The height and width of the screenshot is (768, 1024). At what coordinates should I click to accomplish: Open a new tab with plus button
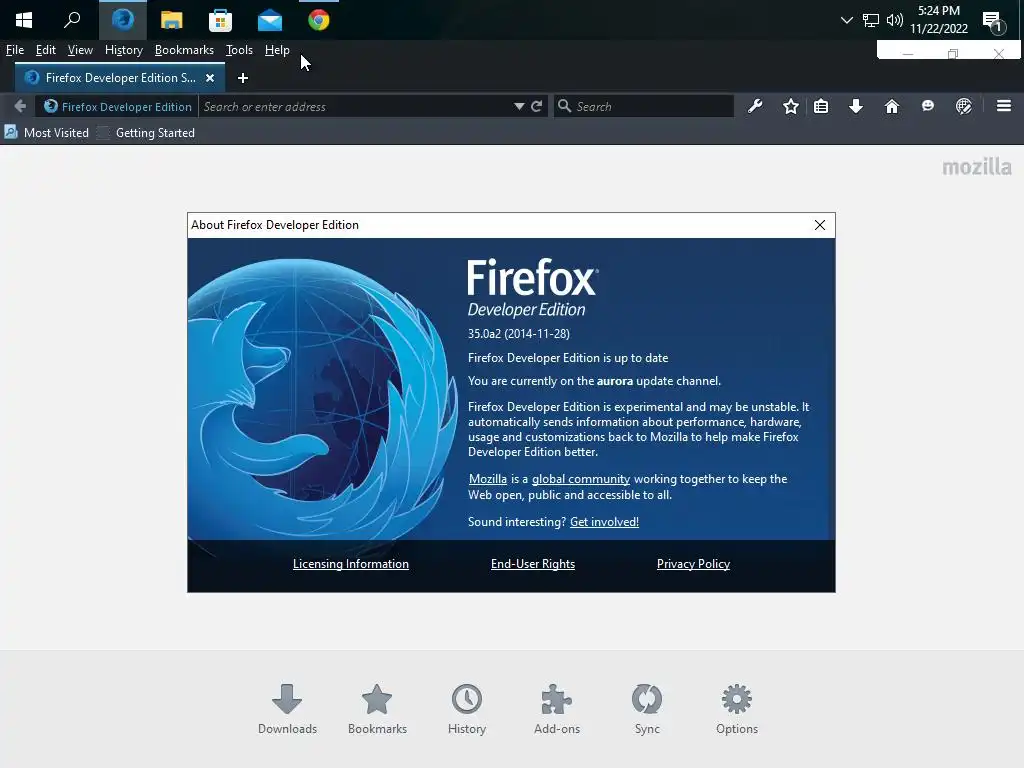pyautogui.click(x=242, y=78)
